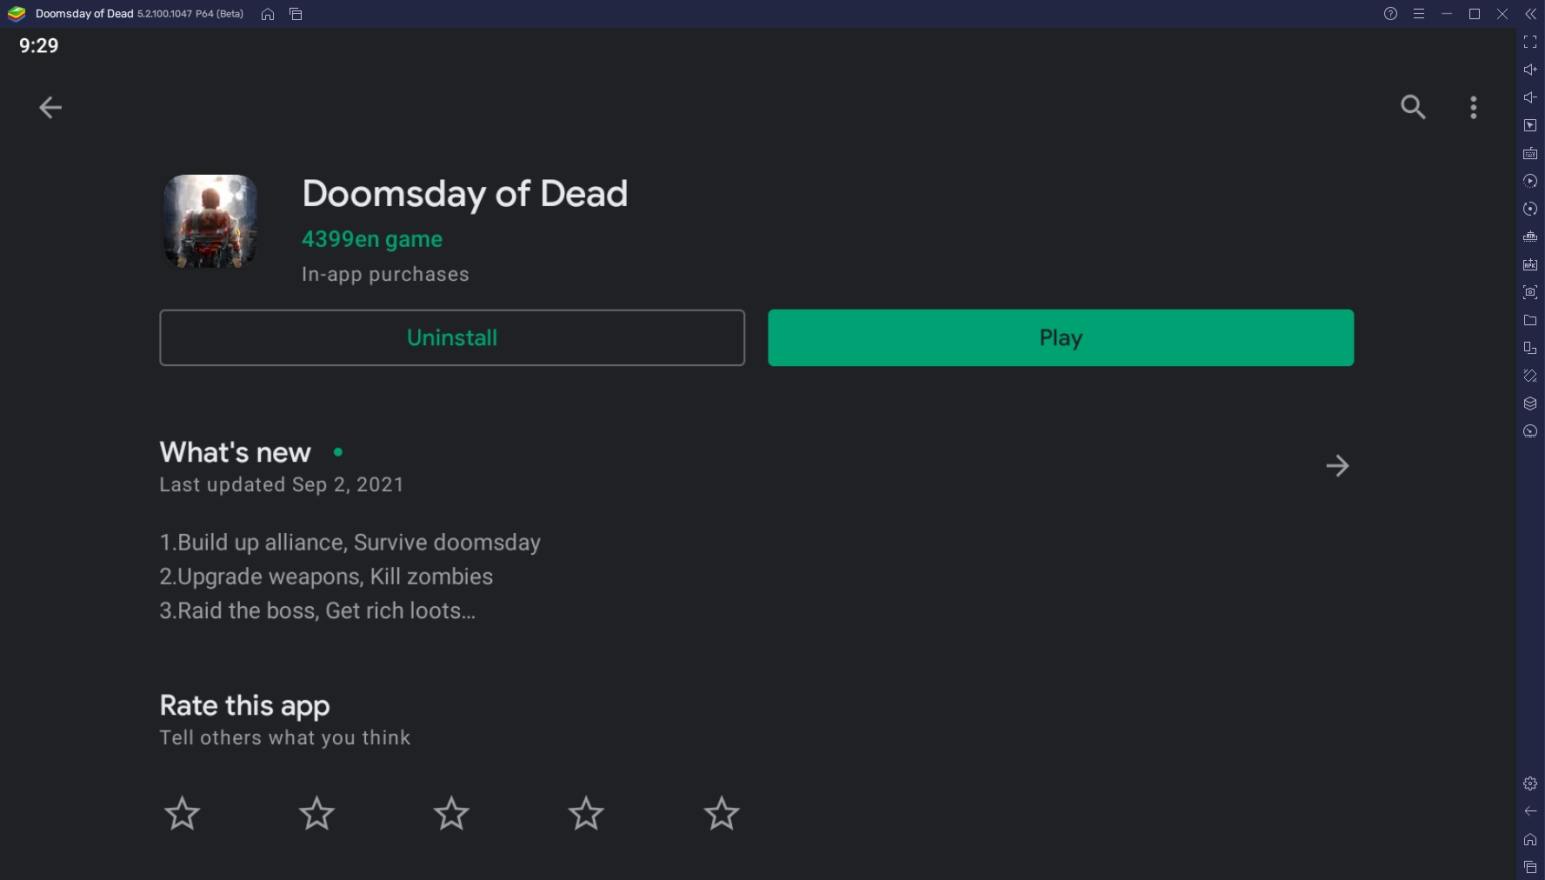Rate the app four stars

coord(586,814)
